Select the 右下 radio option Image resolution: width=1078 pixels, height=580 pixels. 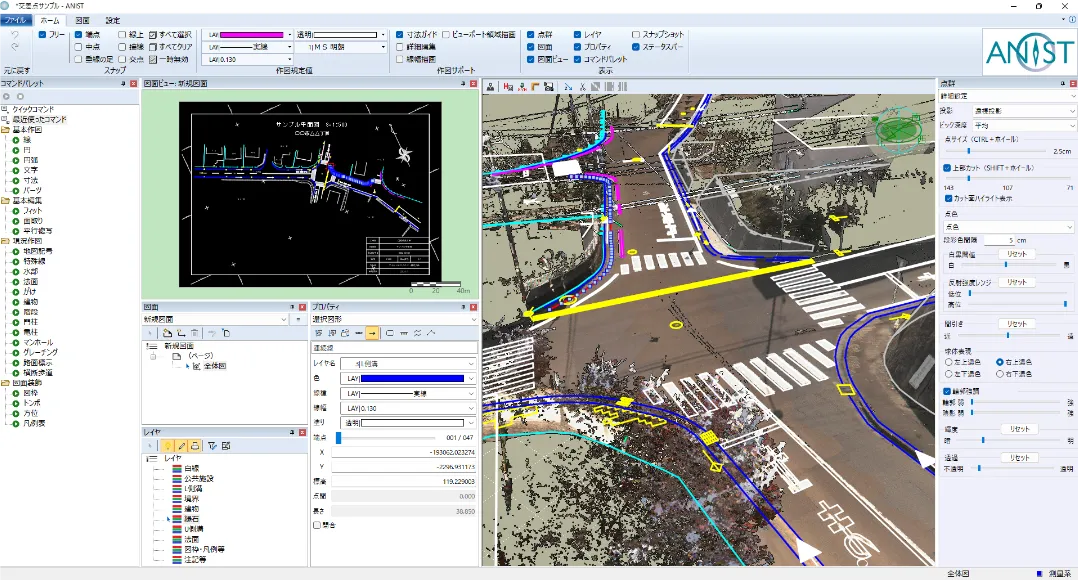click(x=1000, y=374)
